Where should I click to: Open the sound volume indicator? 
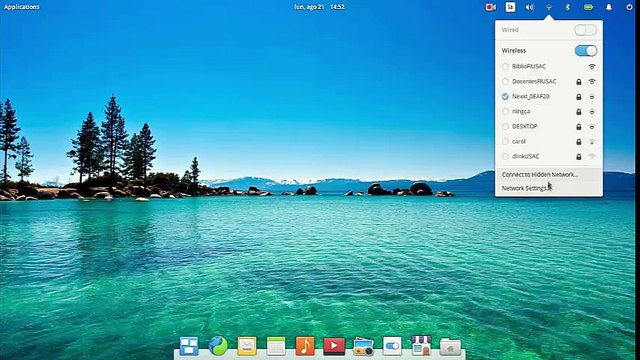point(529,7)
